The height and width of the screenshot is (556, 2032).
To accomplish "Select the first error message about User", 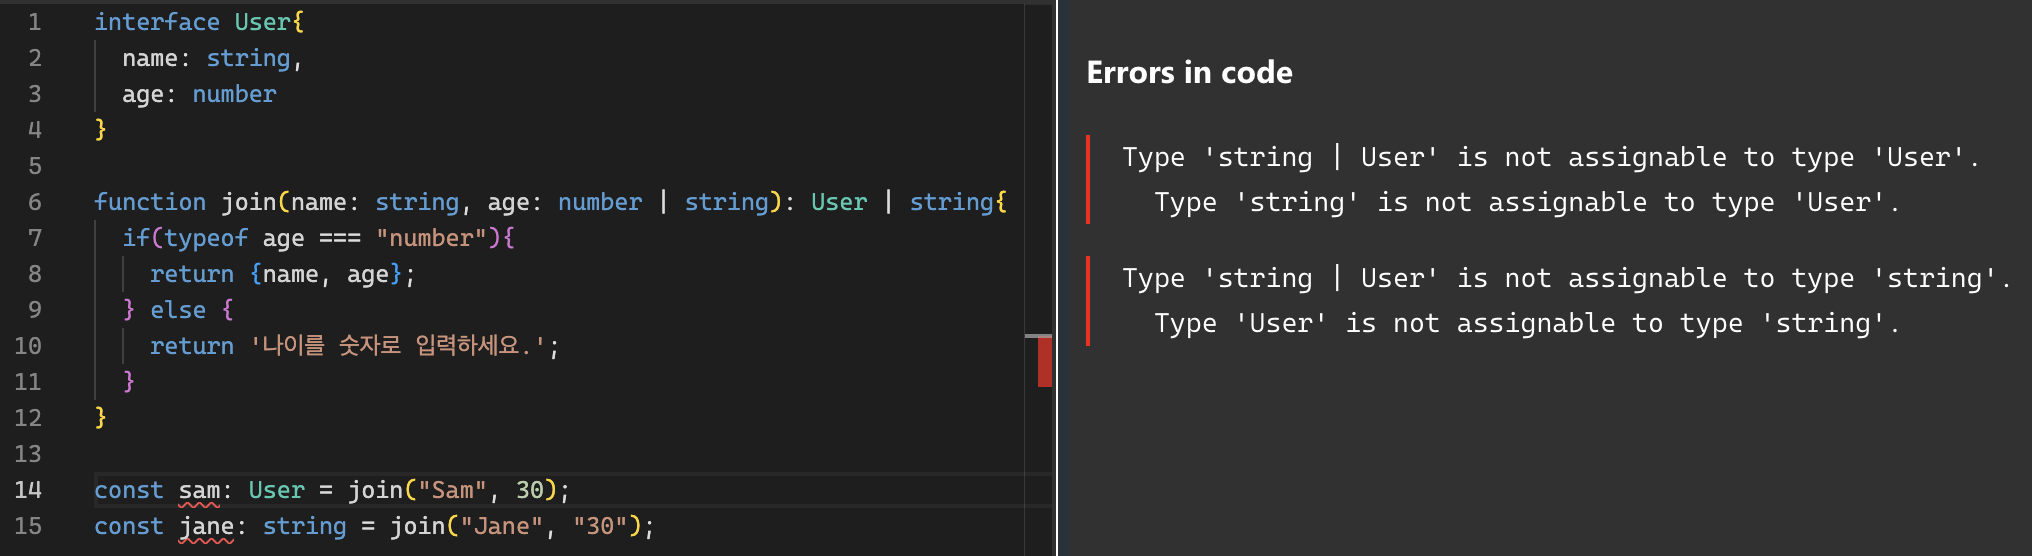I will (x=1550, y=179).
